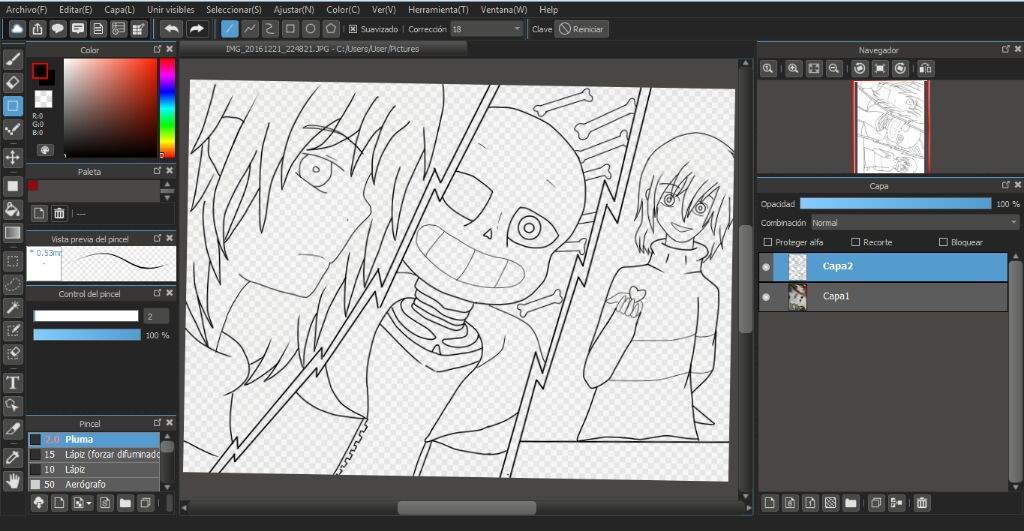The height and width of the screenshot is (531, 1024).
Task: Click Unir visibles in the menu bar
Action: pos(170,10)
